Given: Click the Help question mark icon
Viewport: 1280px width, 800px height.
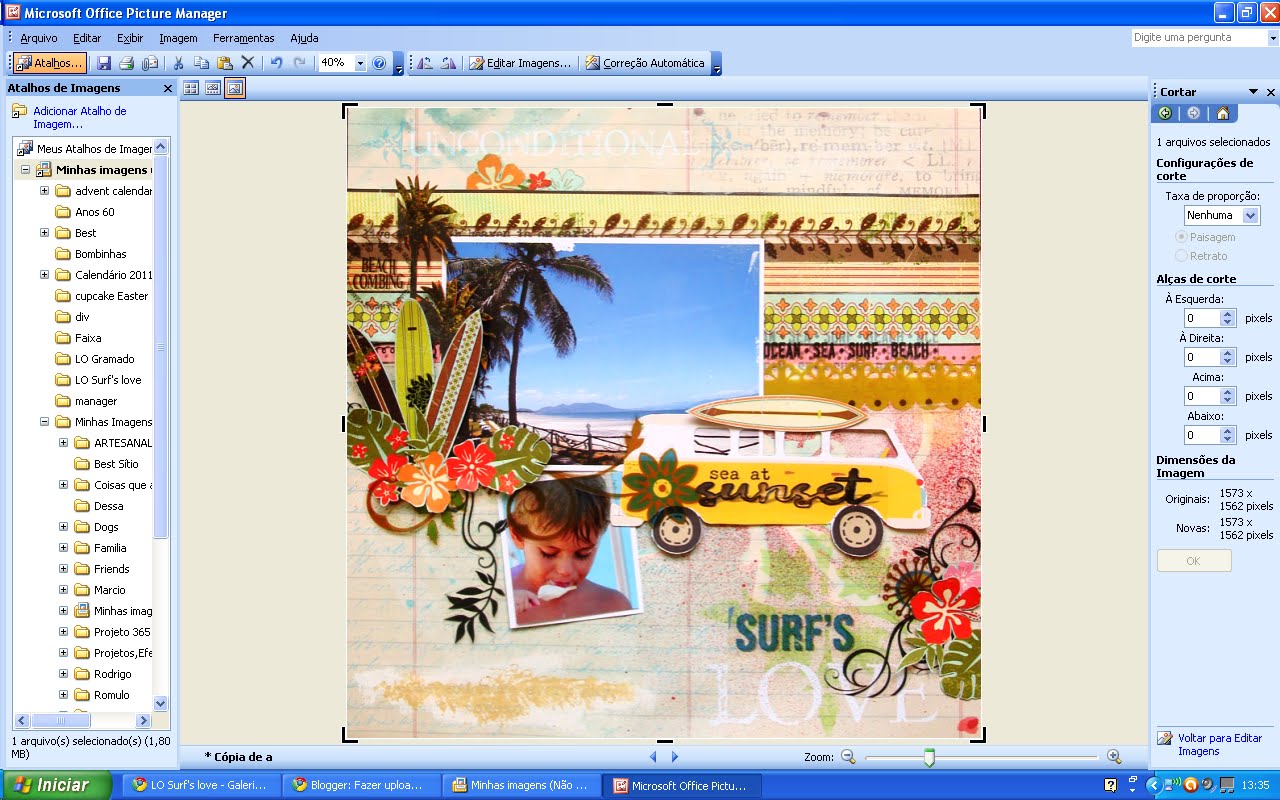Looking at the screenshot, I should point(379,63).
